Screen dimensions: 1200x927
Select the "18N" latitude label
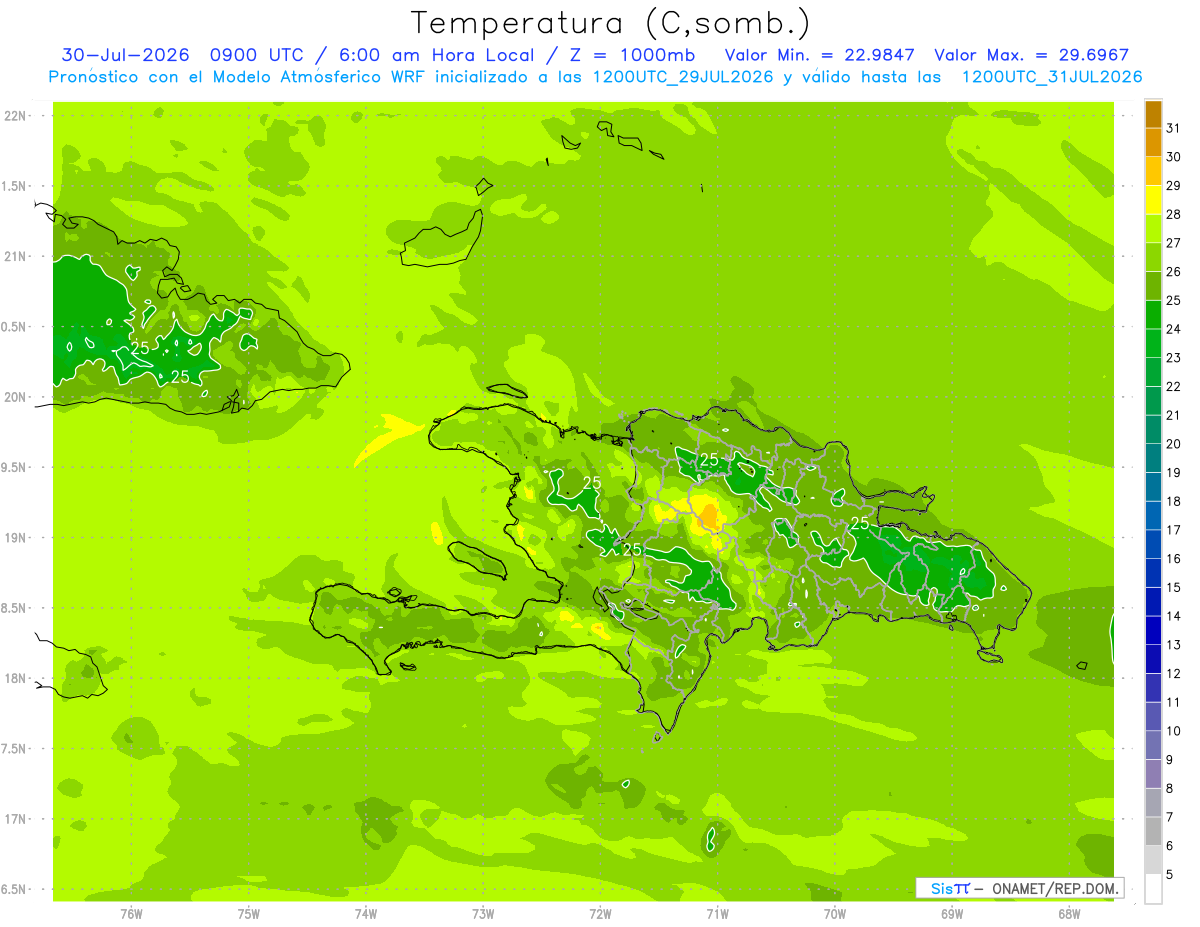[16, 679]
